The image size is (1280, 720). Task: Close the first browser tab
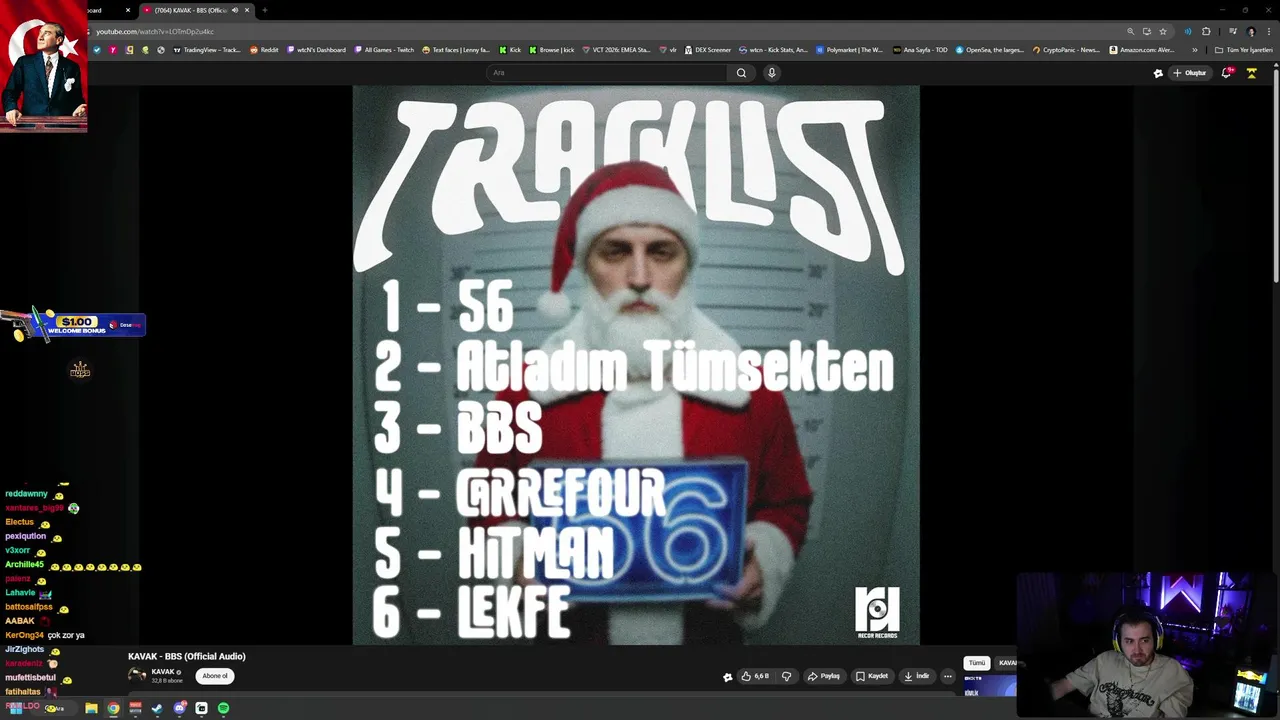[127, 10]
